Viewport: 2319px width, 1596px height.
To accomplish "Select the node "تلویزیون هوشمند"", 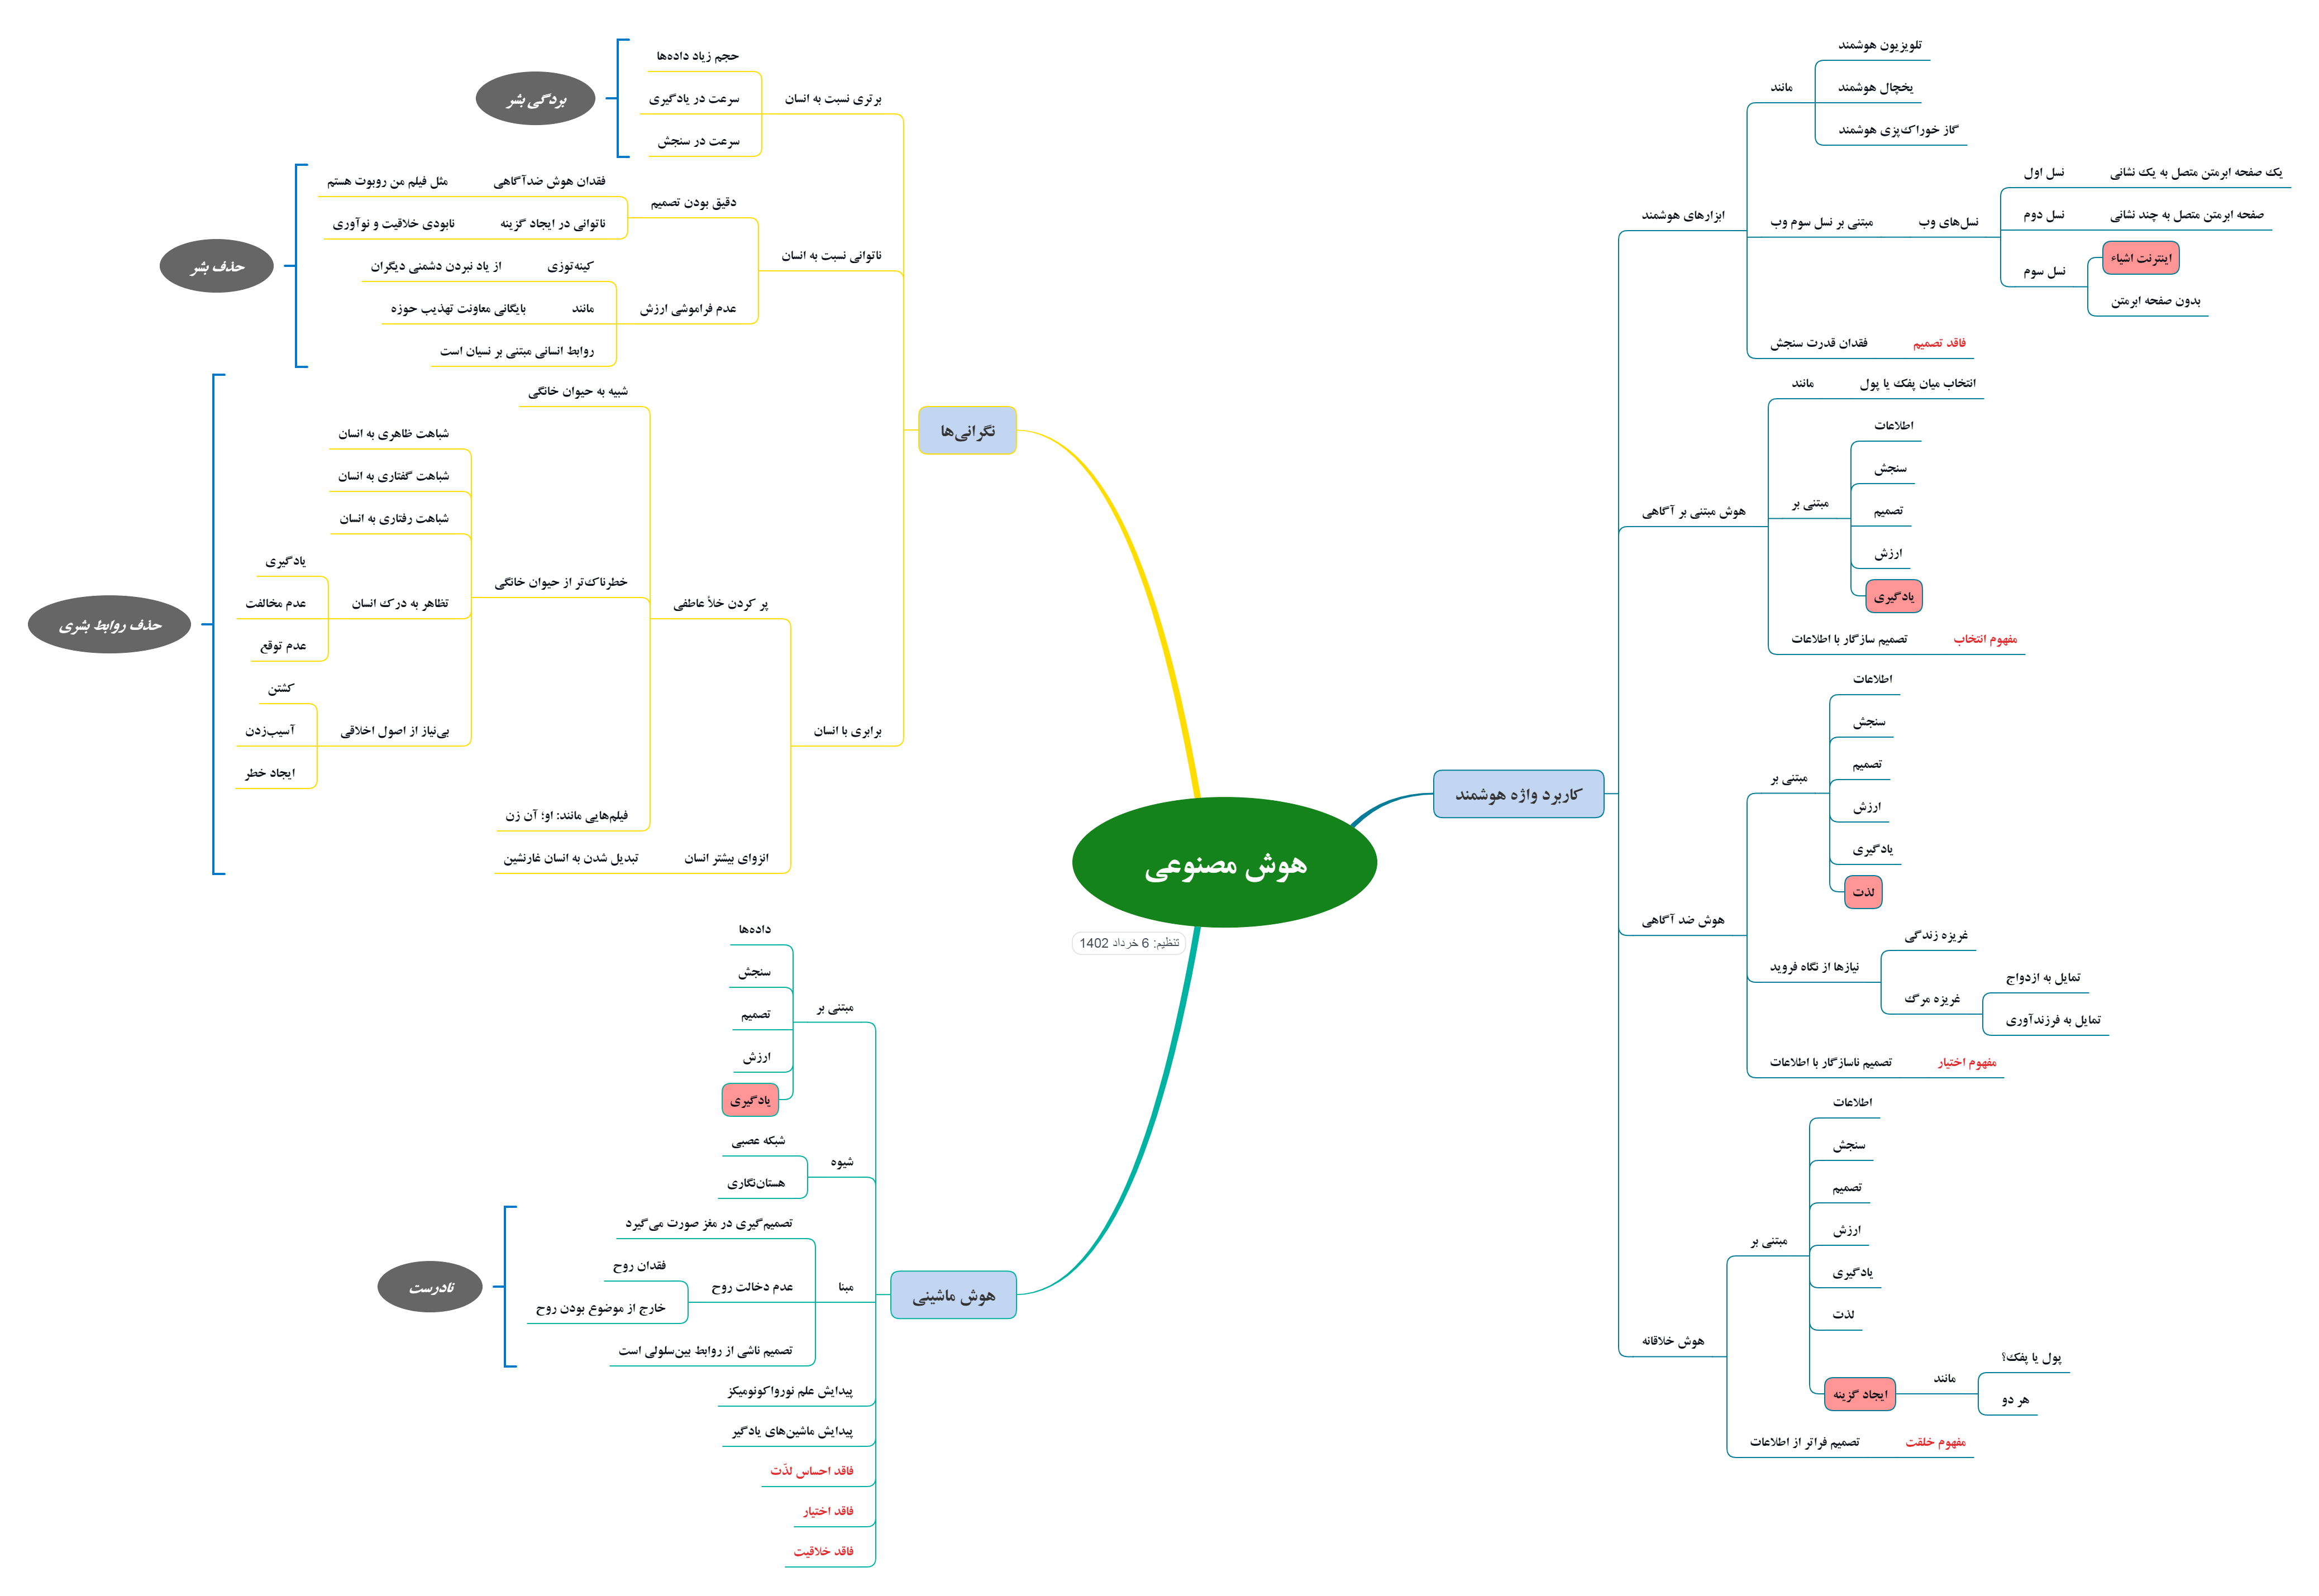I will [1879, 45].
